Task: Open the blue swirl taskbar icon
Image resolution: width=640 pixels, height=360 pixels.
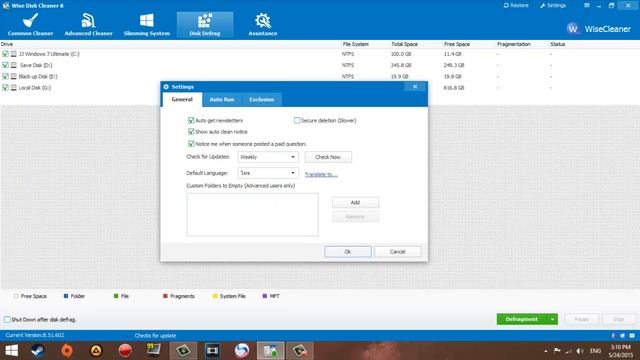Action: pos(242,351)
